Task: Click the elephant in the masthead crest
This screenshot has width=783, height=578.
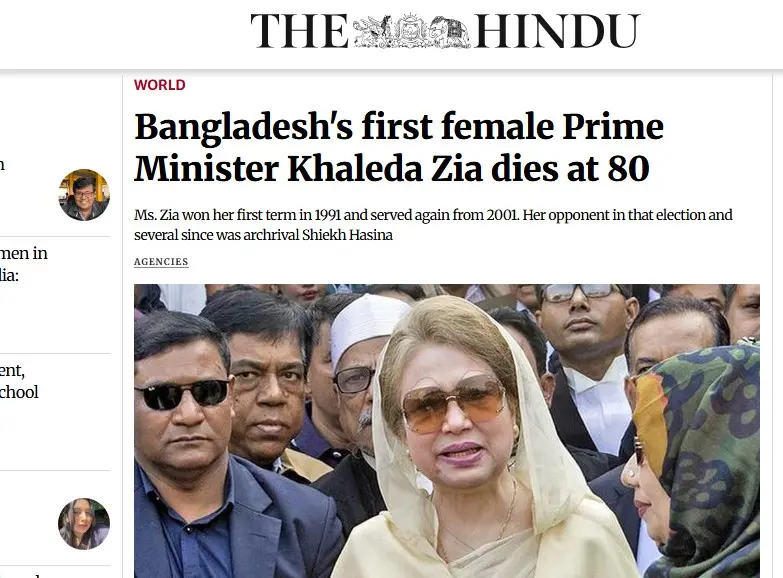Action: click(x=445, y=32)
